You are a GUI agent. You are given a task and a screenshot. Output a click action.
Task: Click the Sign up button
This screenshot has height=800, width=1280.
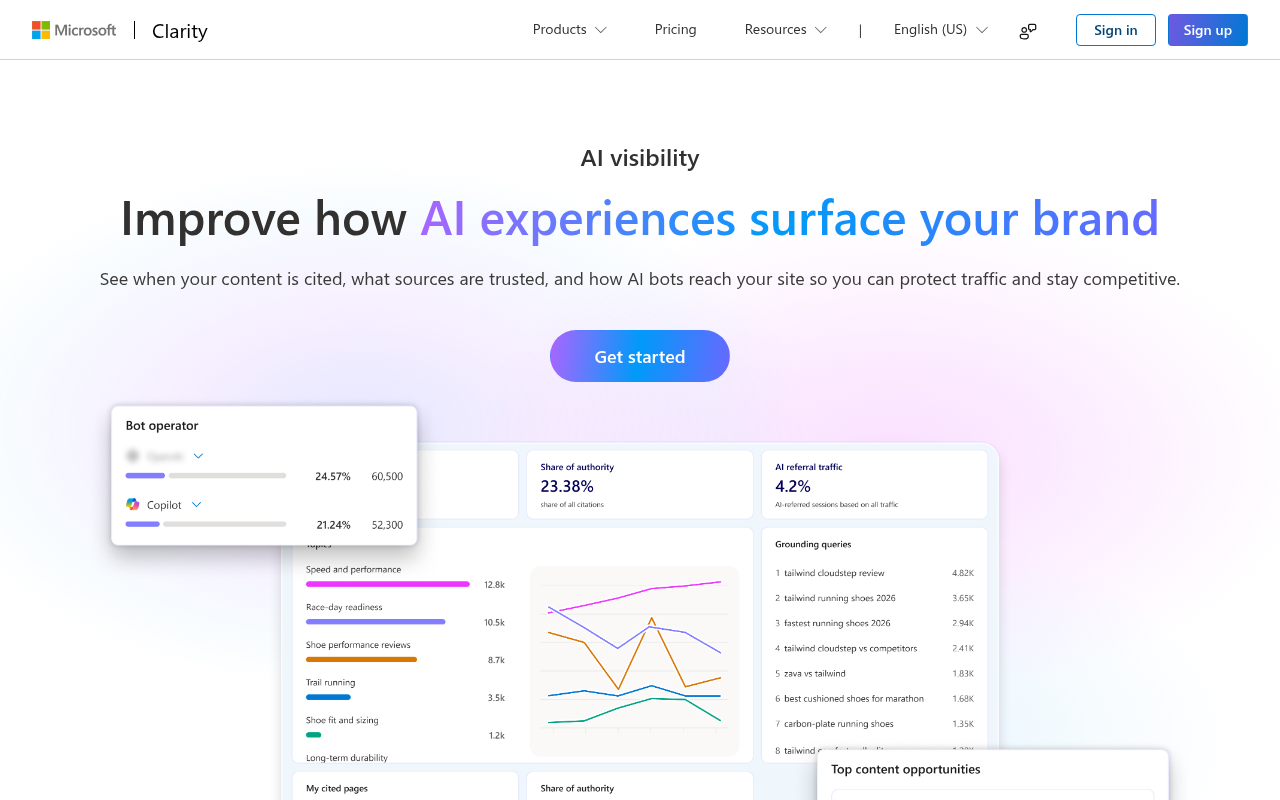click(x=1208, y=30)
